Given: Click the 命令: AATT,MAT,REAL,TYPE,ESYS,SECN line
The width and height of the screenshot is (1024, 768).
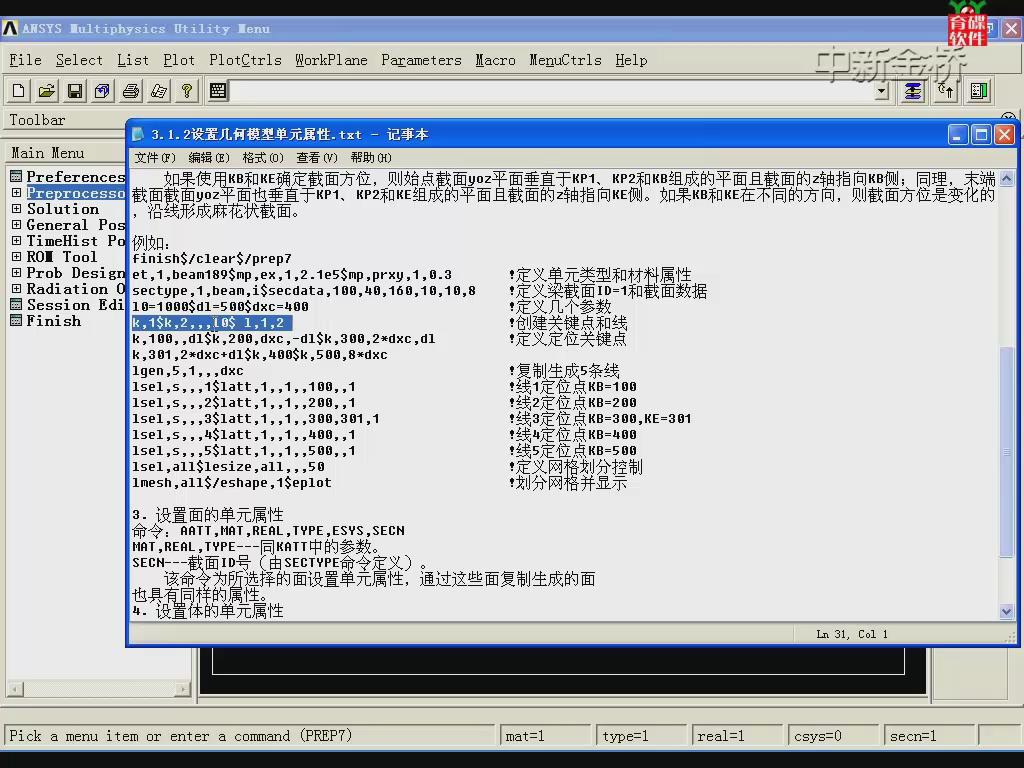Looking at the screenshot, I should coord(268,531).
